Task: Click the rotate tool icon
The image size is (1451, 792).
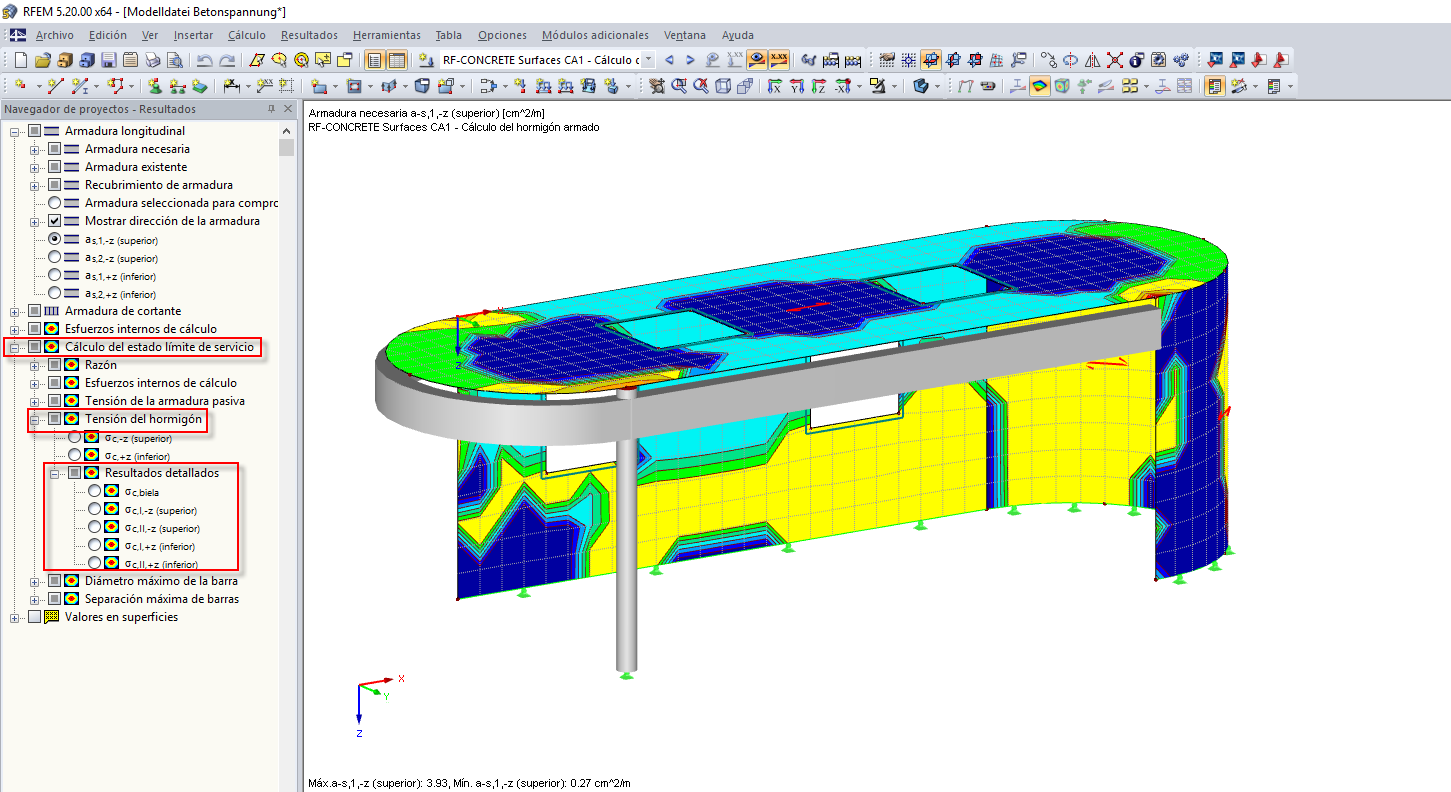Action: click(1070, 60)
